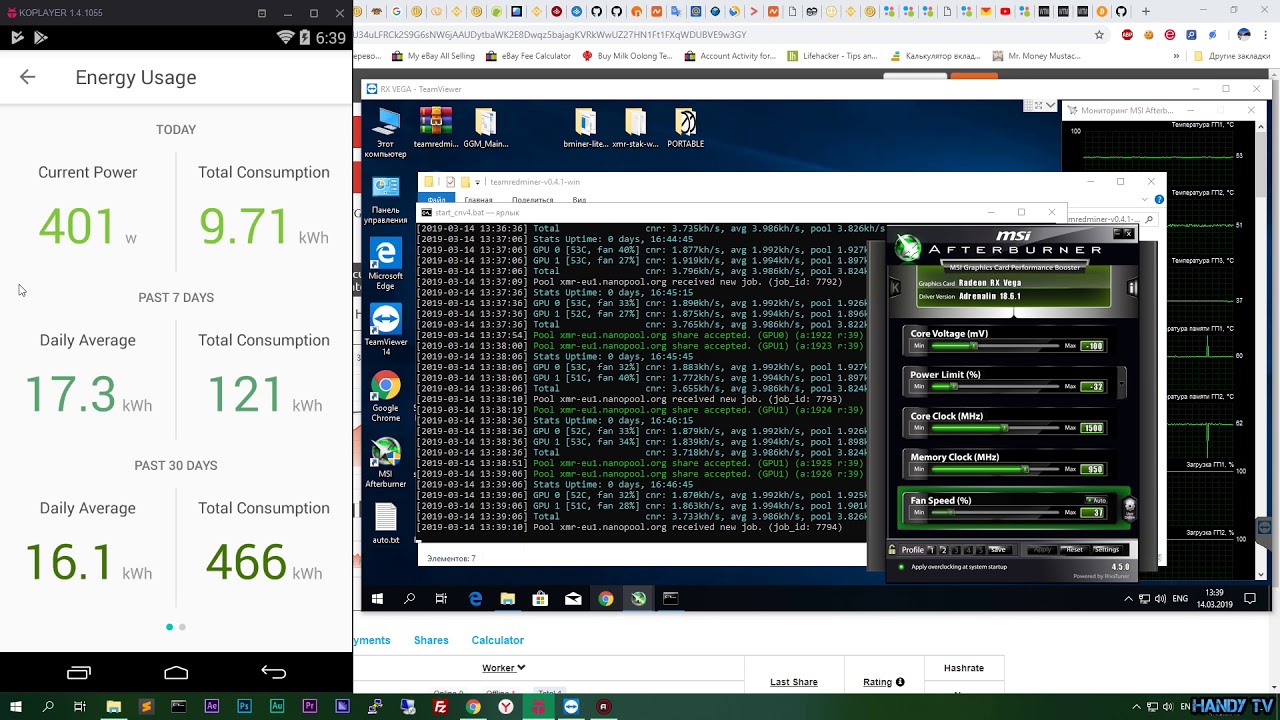Tap the Android back arrow button
1280x720 pixels.
(273, 673)
